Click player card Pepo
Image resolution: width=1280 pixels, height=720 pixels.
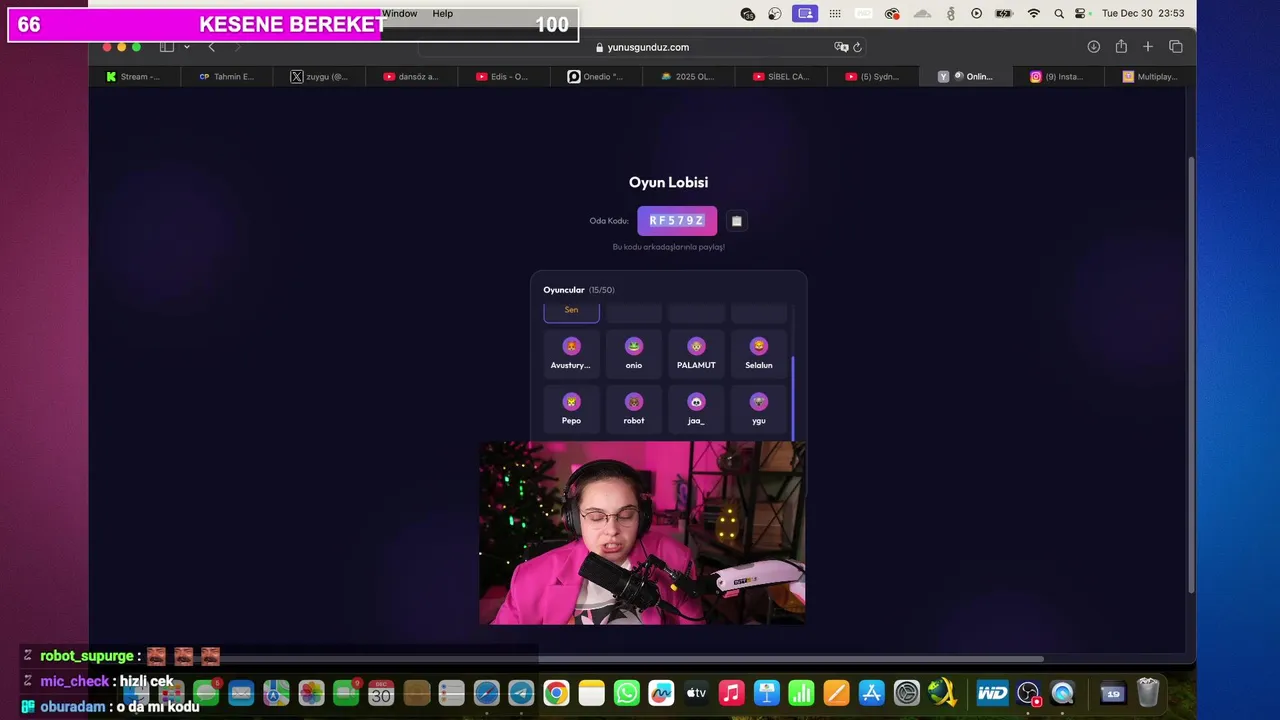coord(571,409)
